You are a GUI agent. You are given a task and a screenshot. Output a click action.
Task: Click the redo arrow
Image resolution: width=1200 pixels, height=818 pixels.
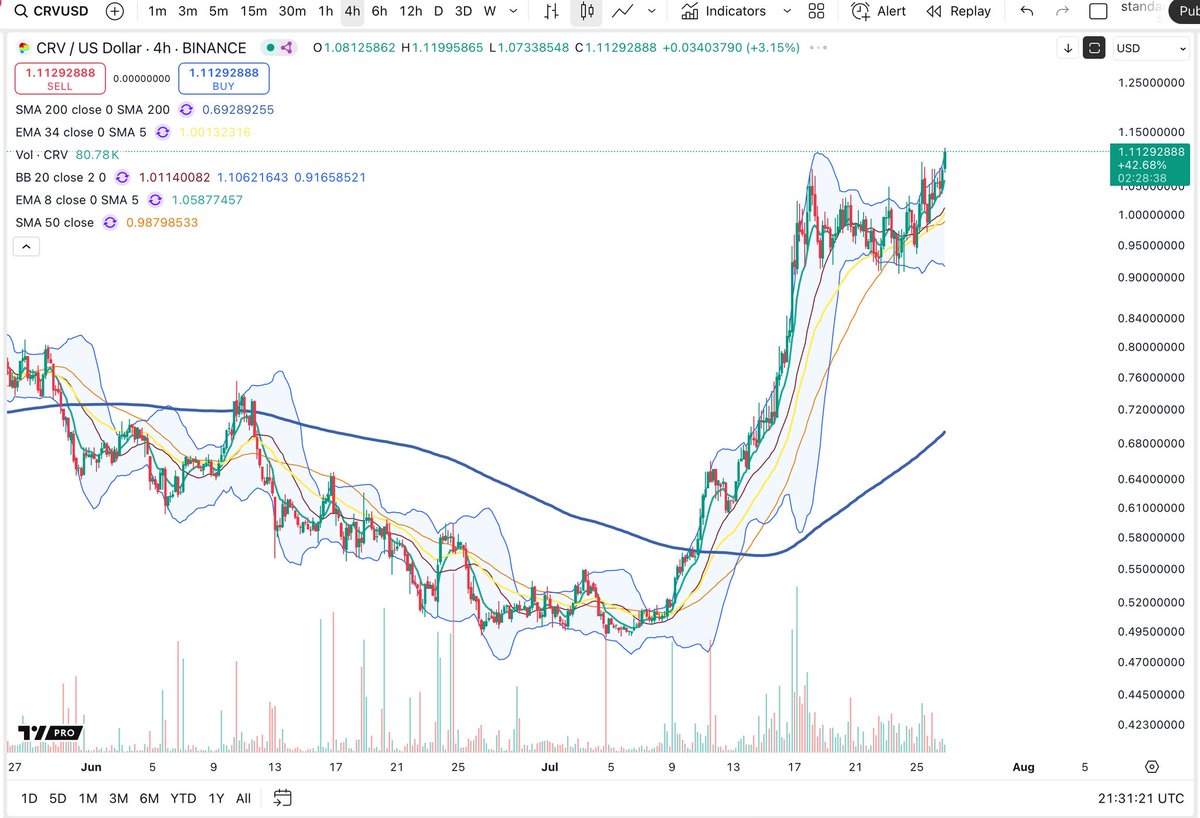[1062, 11]
